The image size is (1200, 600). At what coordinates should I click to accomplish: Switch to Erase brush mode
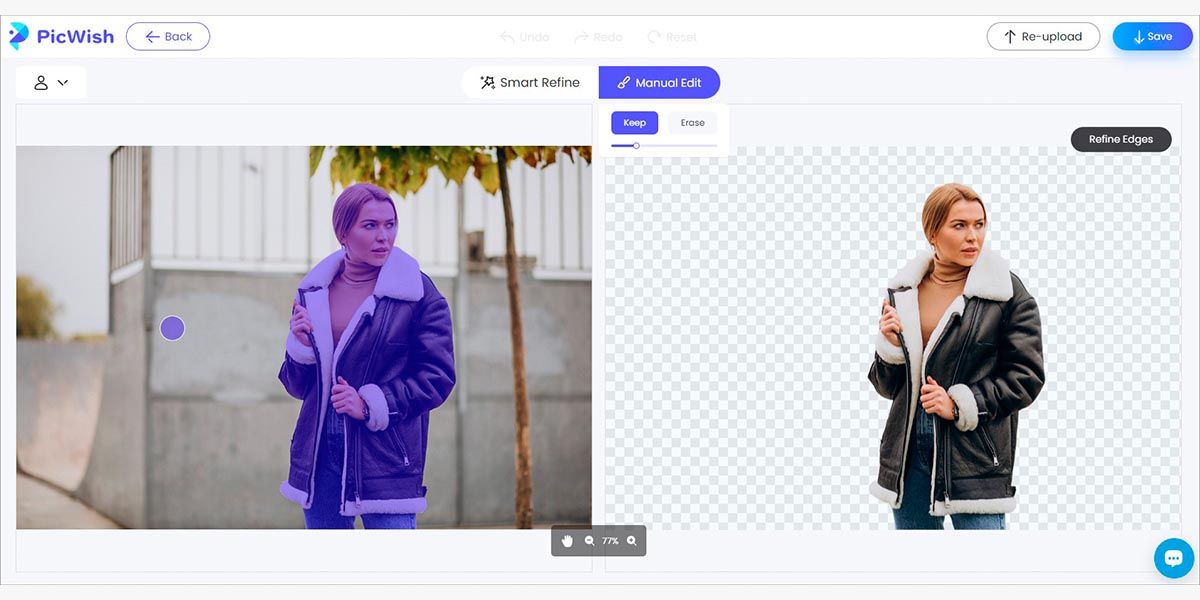click(x=691, y=122)
